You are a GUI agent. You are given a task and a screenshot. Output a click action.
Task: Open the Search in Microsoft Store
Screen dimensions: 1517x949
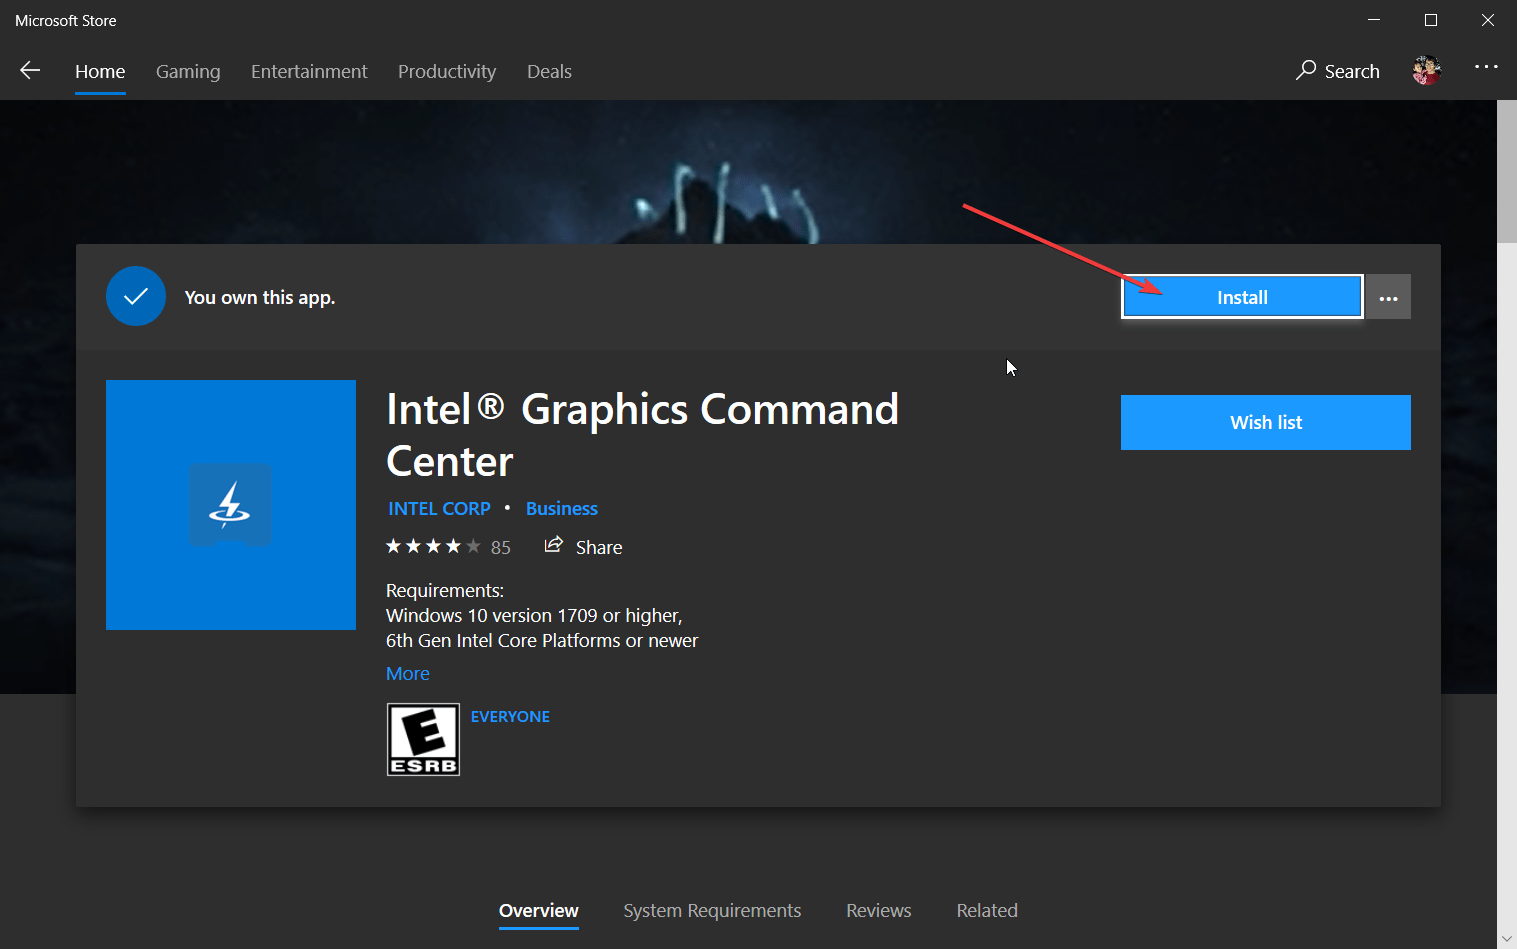click(1337, 71)
